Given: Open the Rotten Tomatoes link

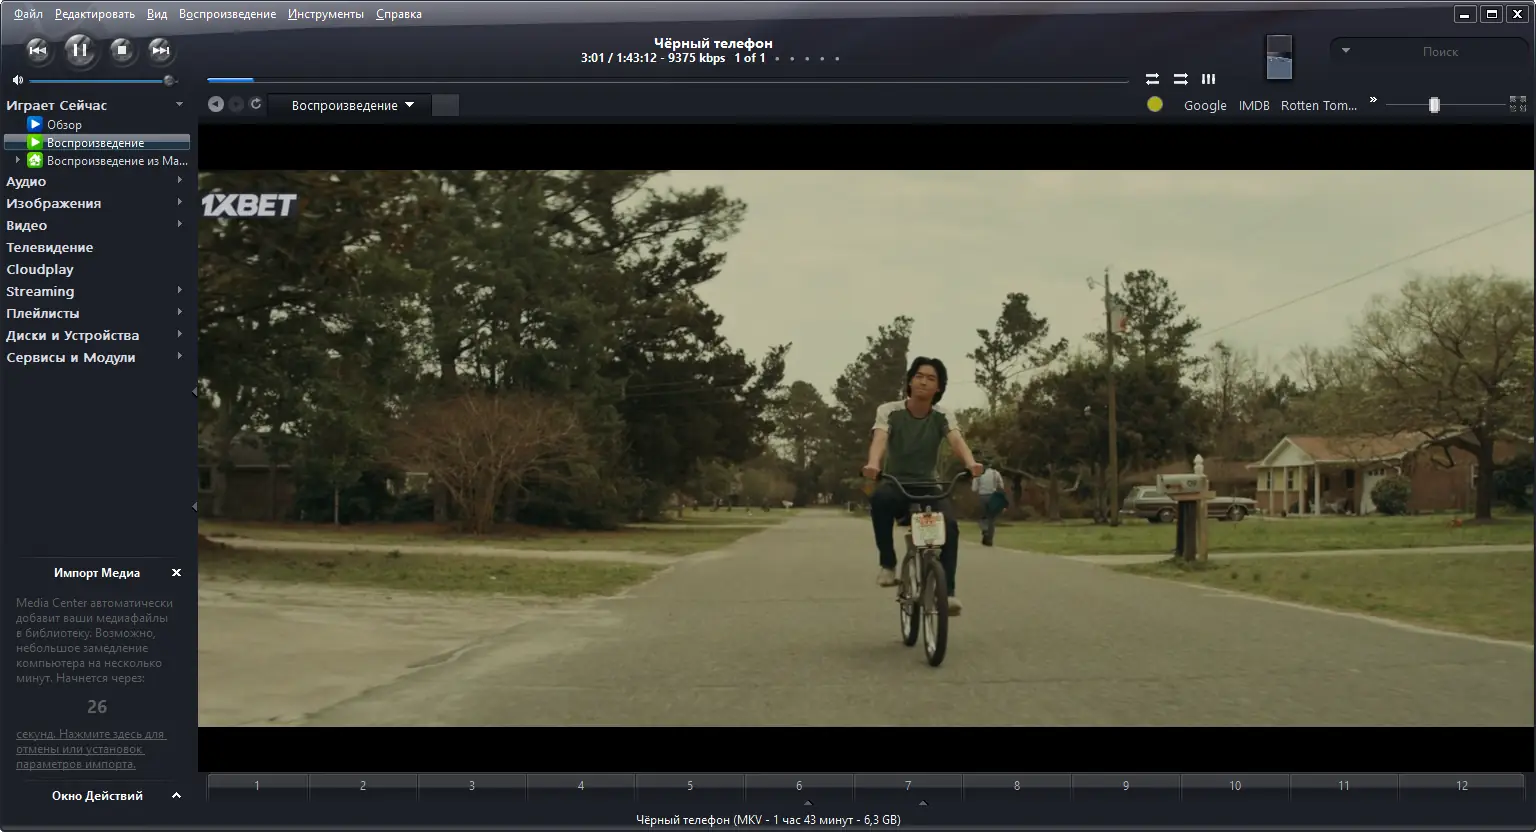Looking at the screenshot, I should tap(1319, 105).
